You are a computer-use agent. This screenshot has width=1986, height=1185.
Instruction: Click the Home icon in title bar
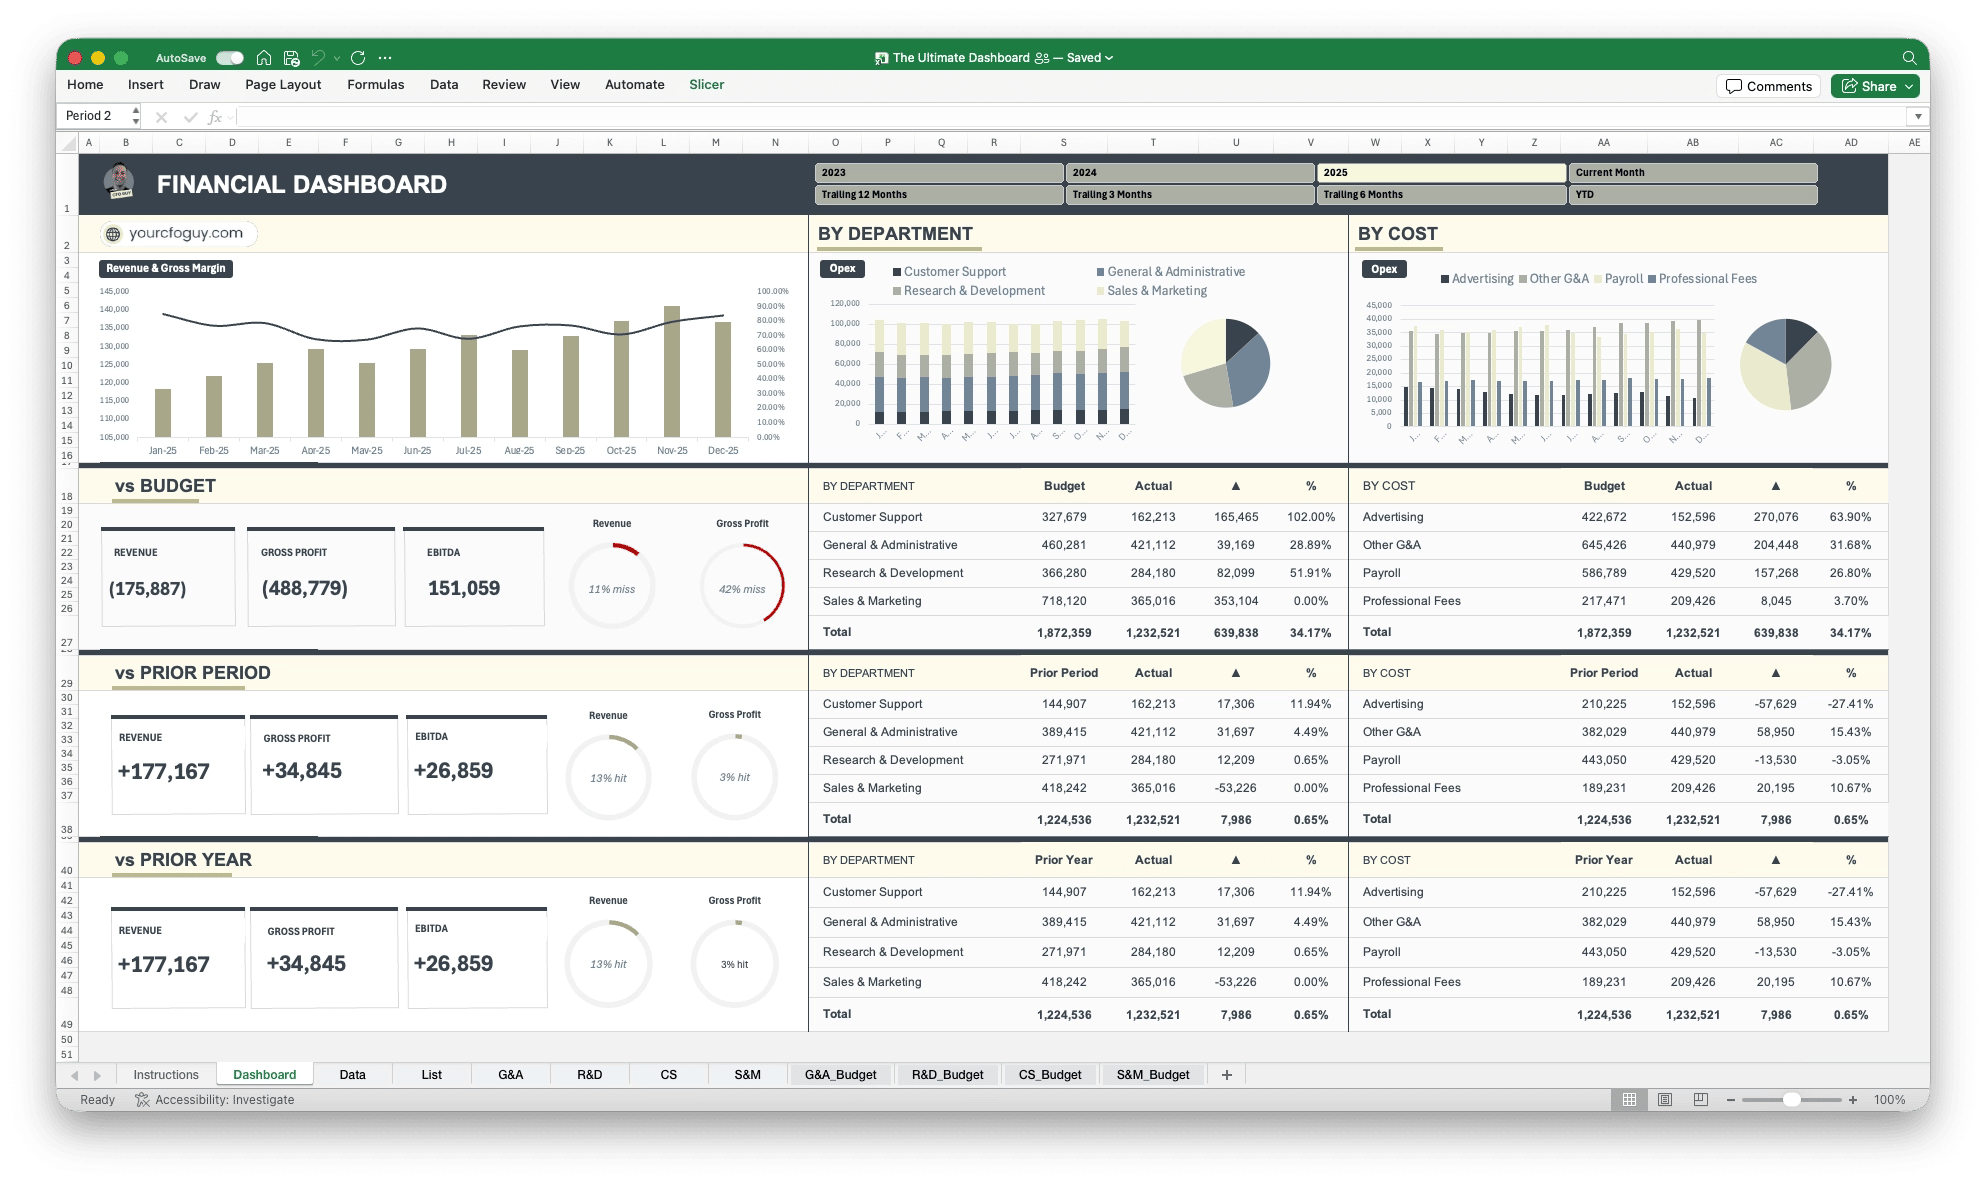[264, 58]
